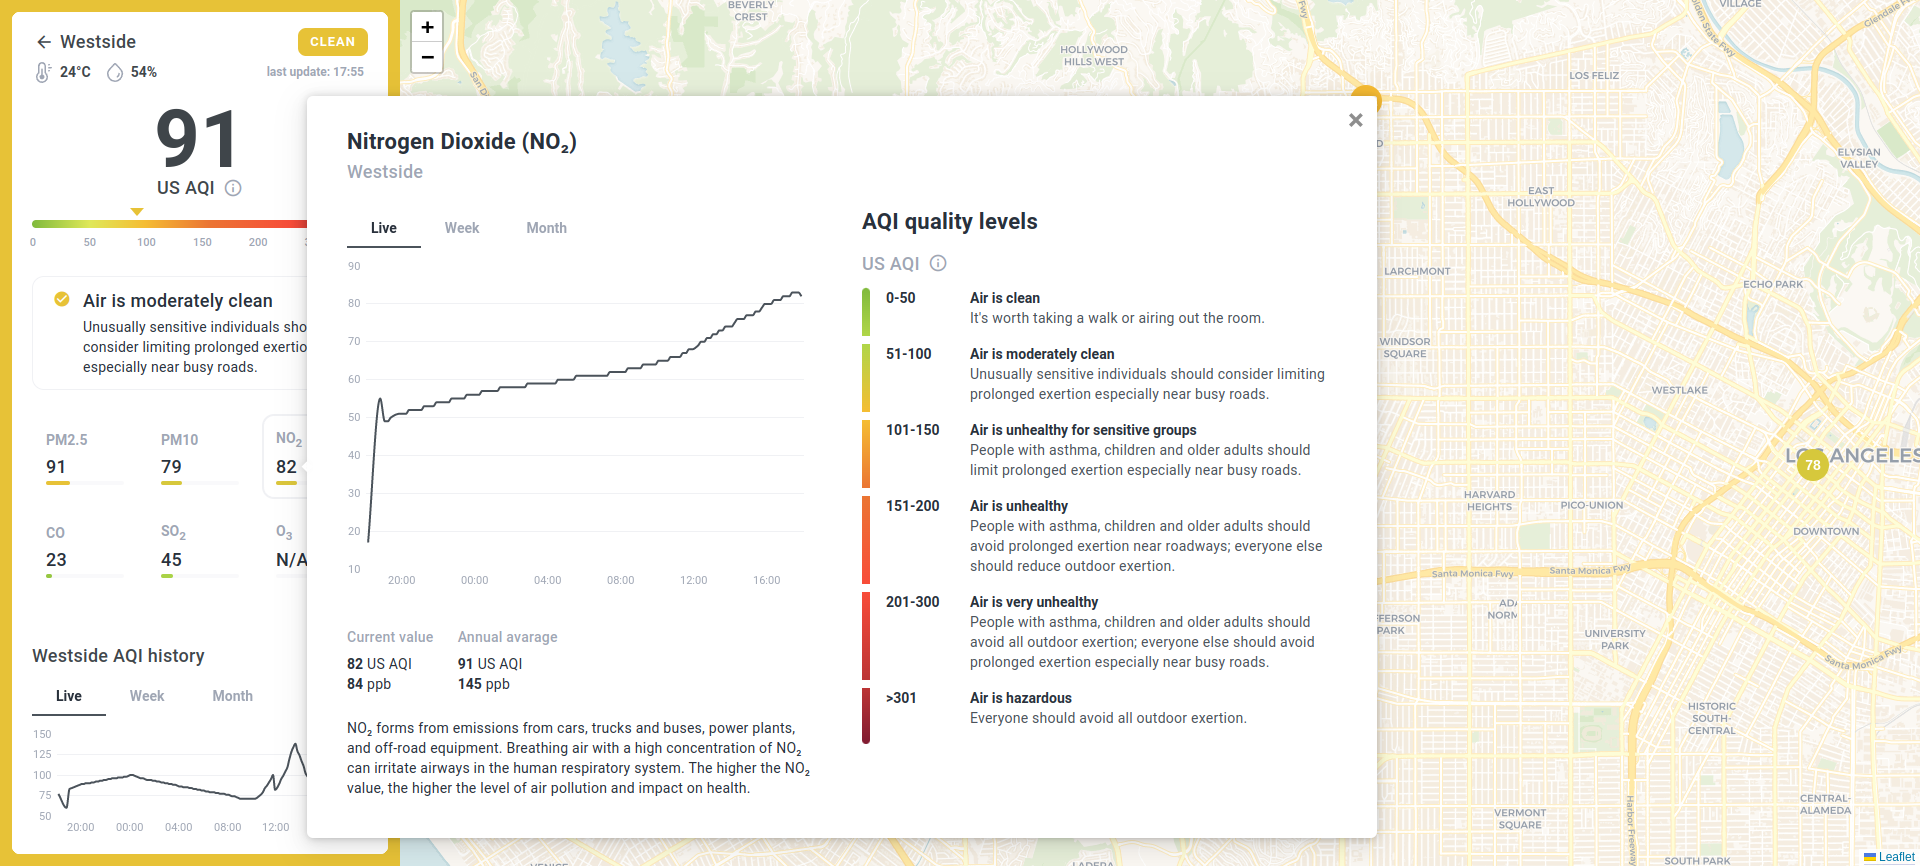Close the Nitrogen Dioxide dialog
The image size is (1920, 866).
click(1355, 120)
